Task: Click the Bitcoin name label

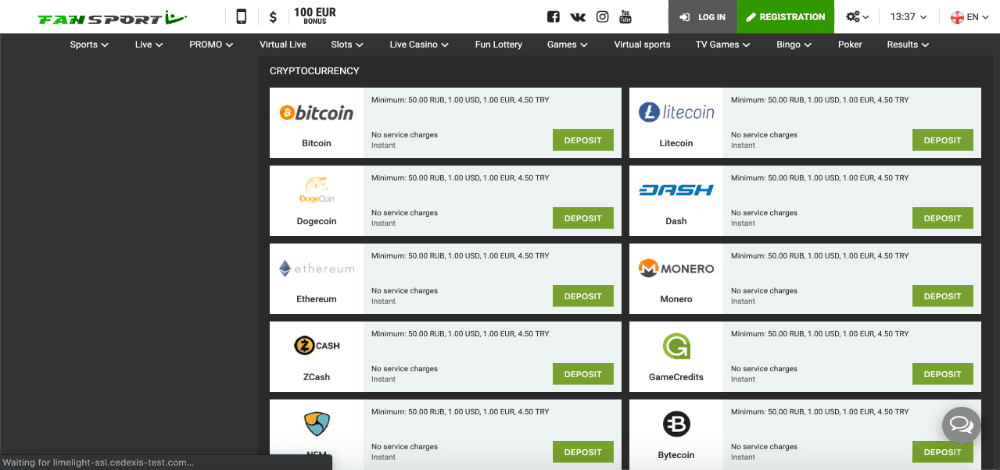Action: 316,143
